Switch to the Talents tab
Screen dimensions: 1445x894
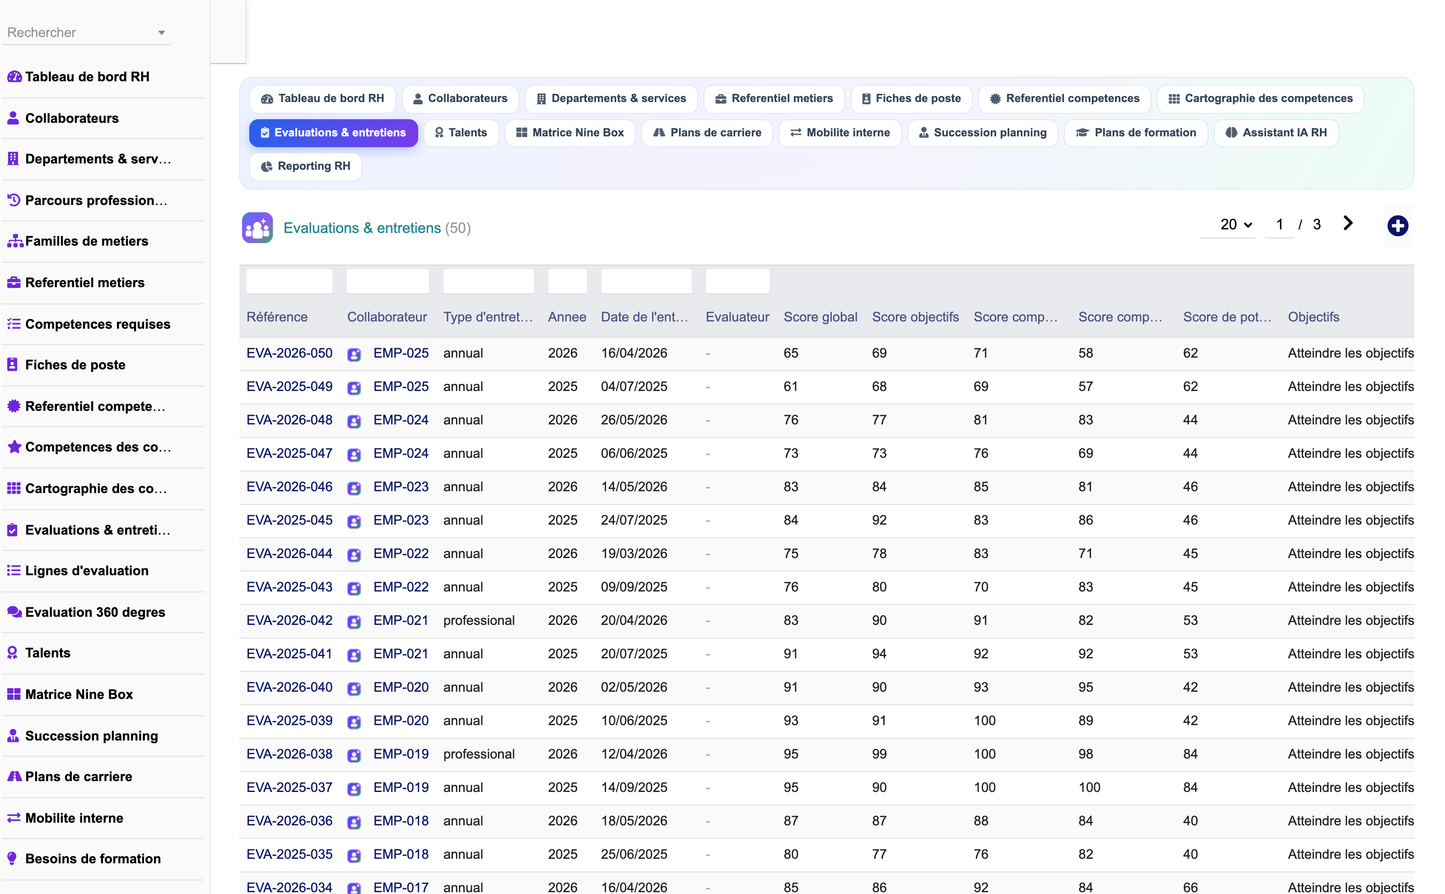tap(461, 133)
